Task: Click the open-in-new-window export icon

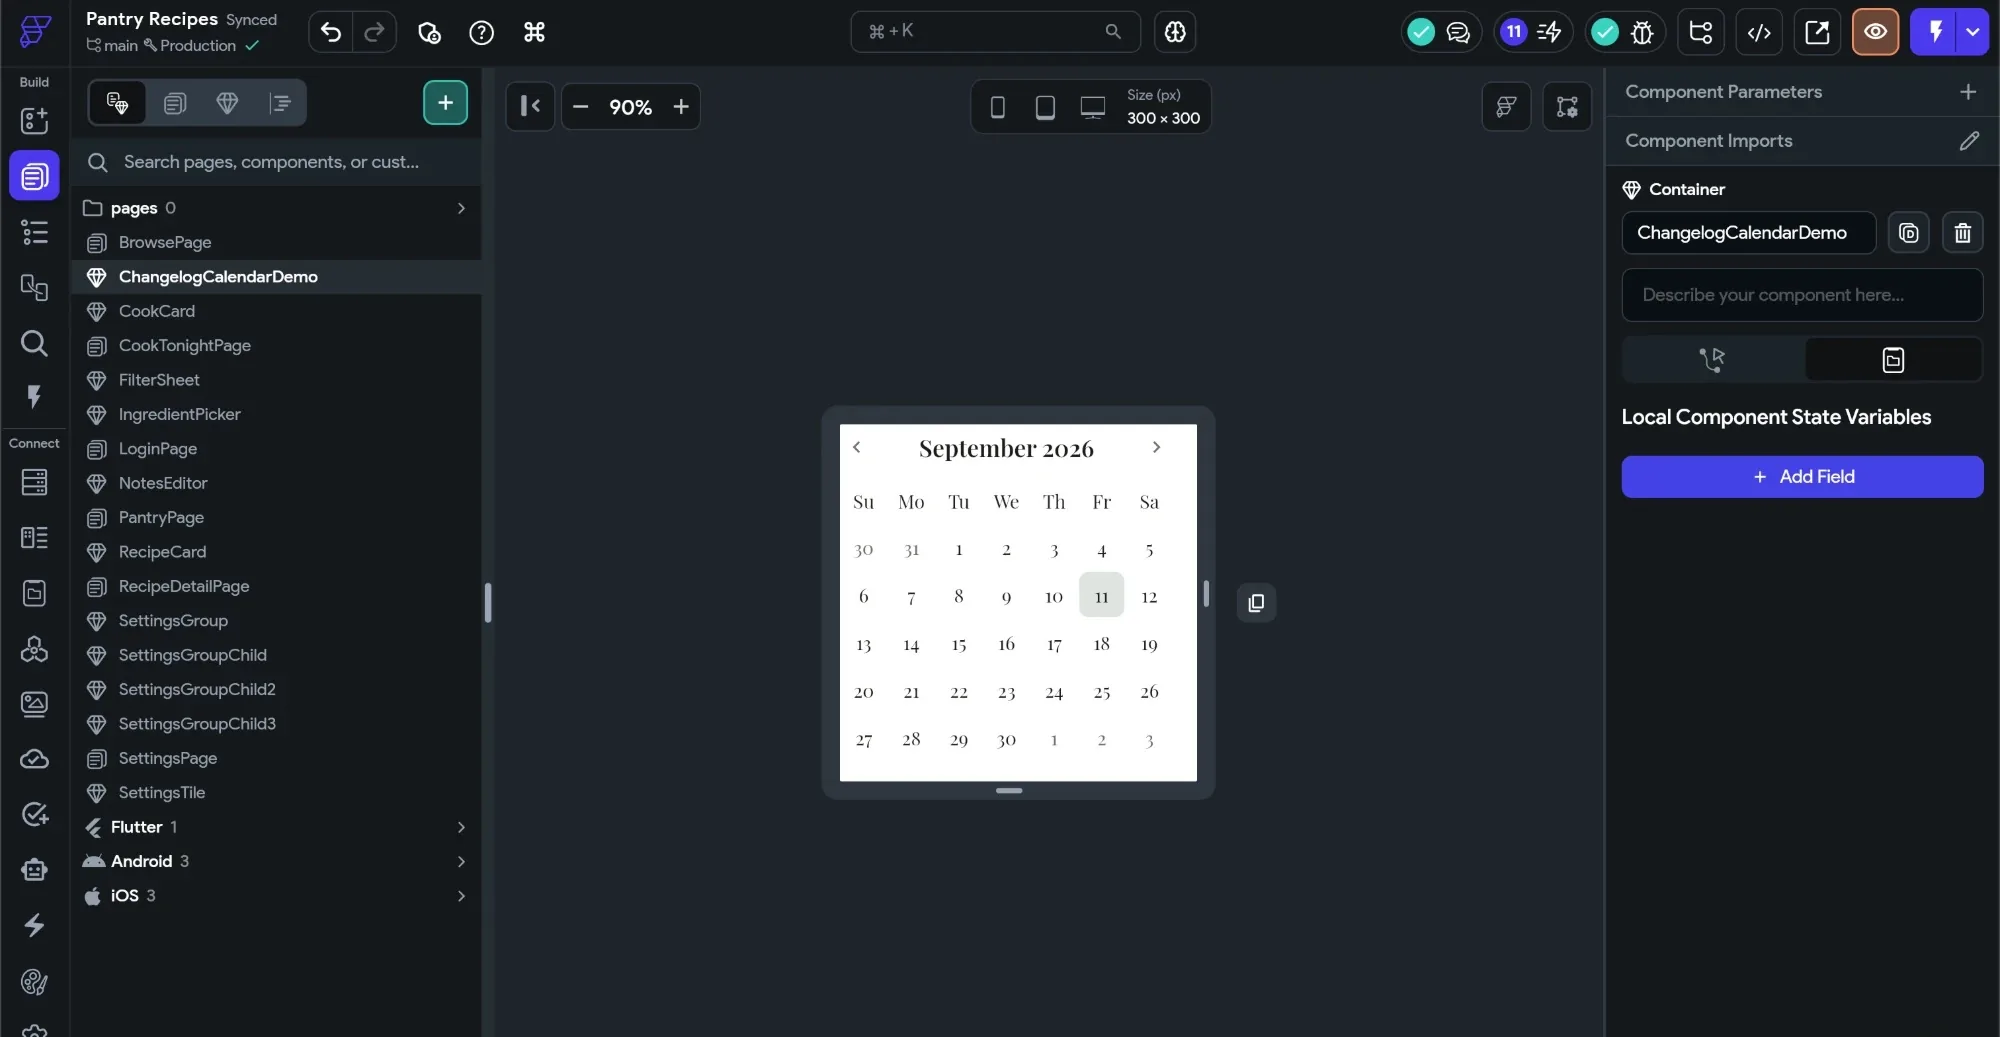Action: coord(1817,32)
